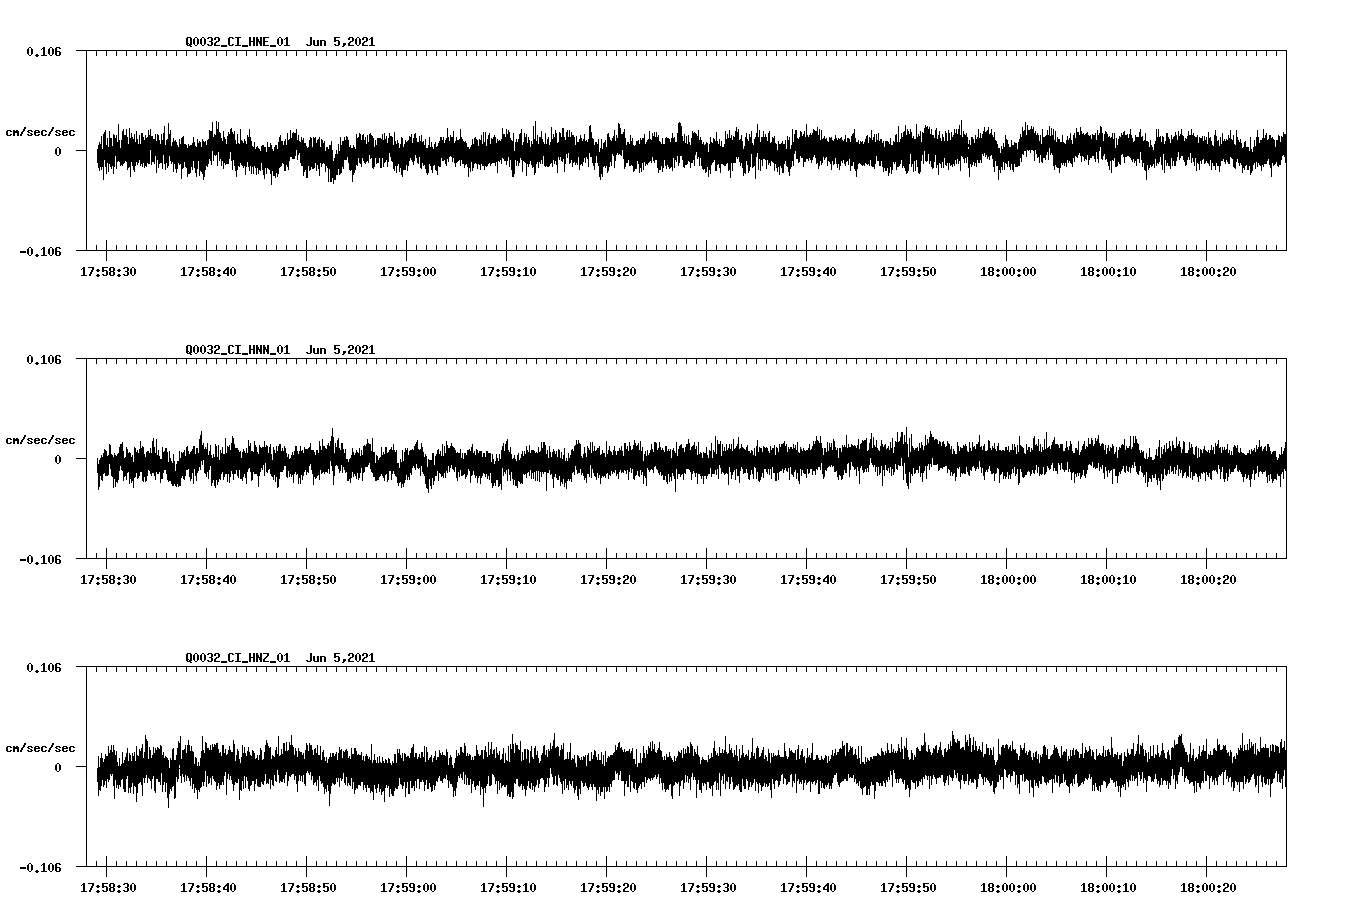
Task: Select the cm/sec/sec unit label on middle plot
Action: pos(42,439)
